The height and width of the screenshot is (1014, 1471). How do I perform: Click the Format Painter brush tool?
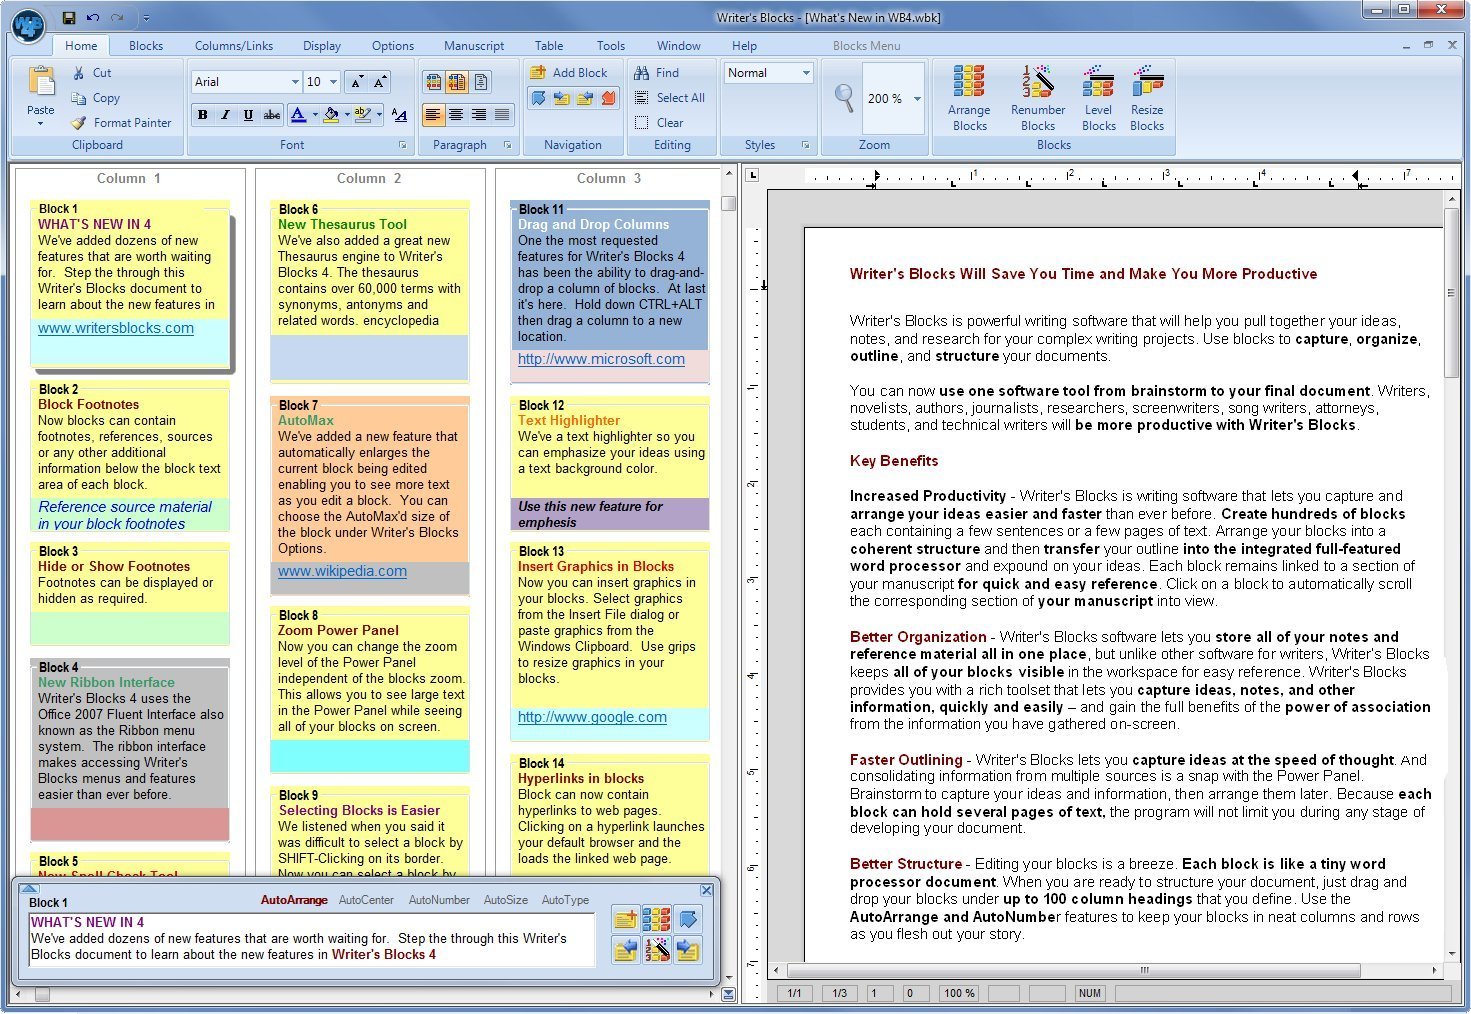pos(121,123)
